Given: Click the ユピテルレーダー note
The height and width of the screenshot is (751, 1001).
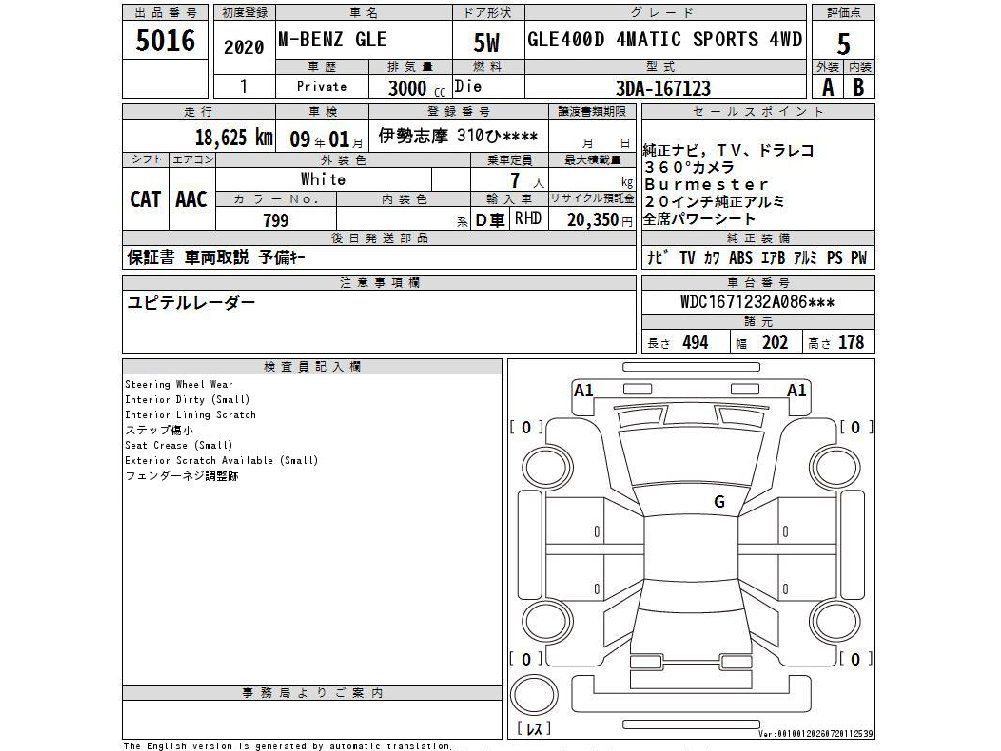Looking at the screenshot, I should coord(192,302).
